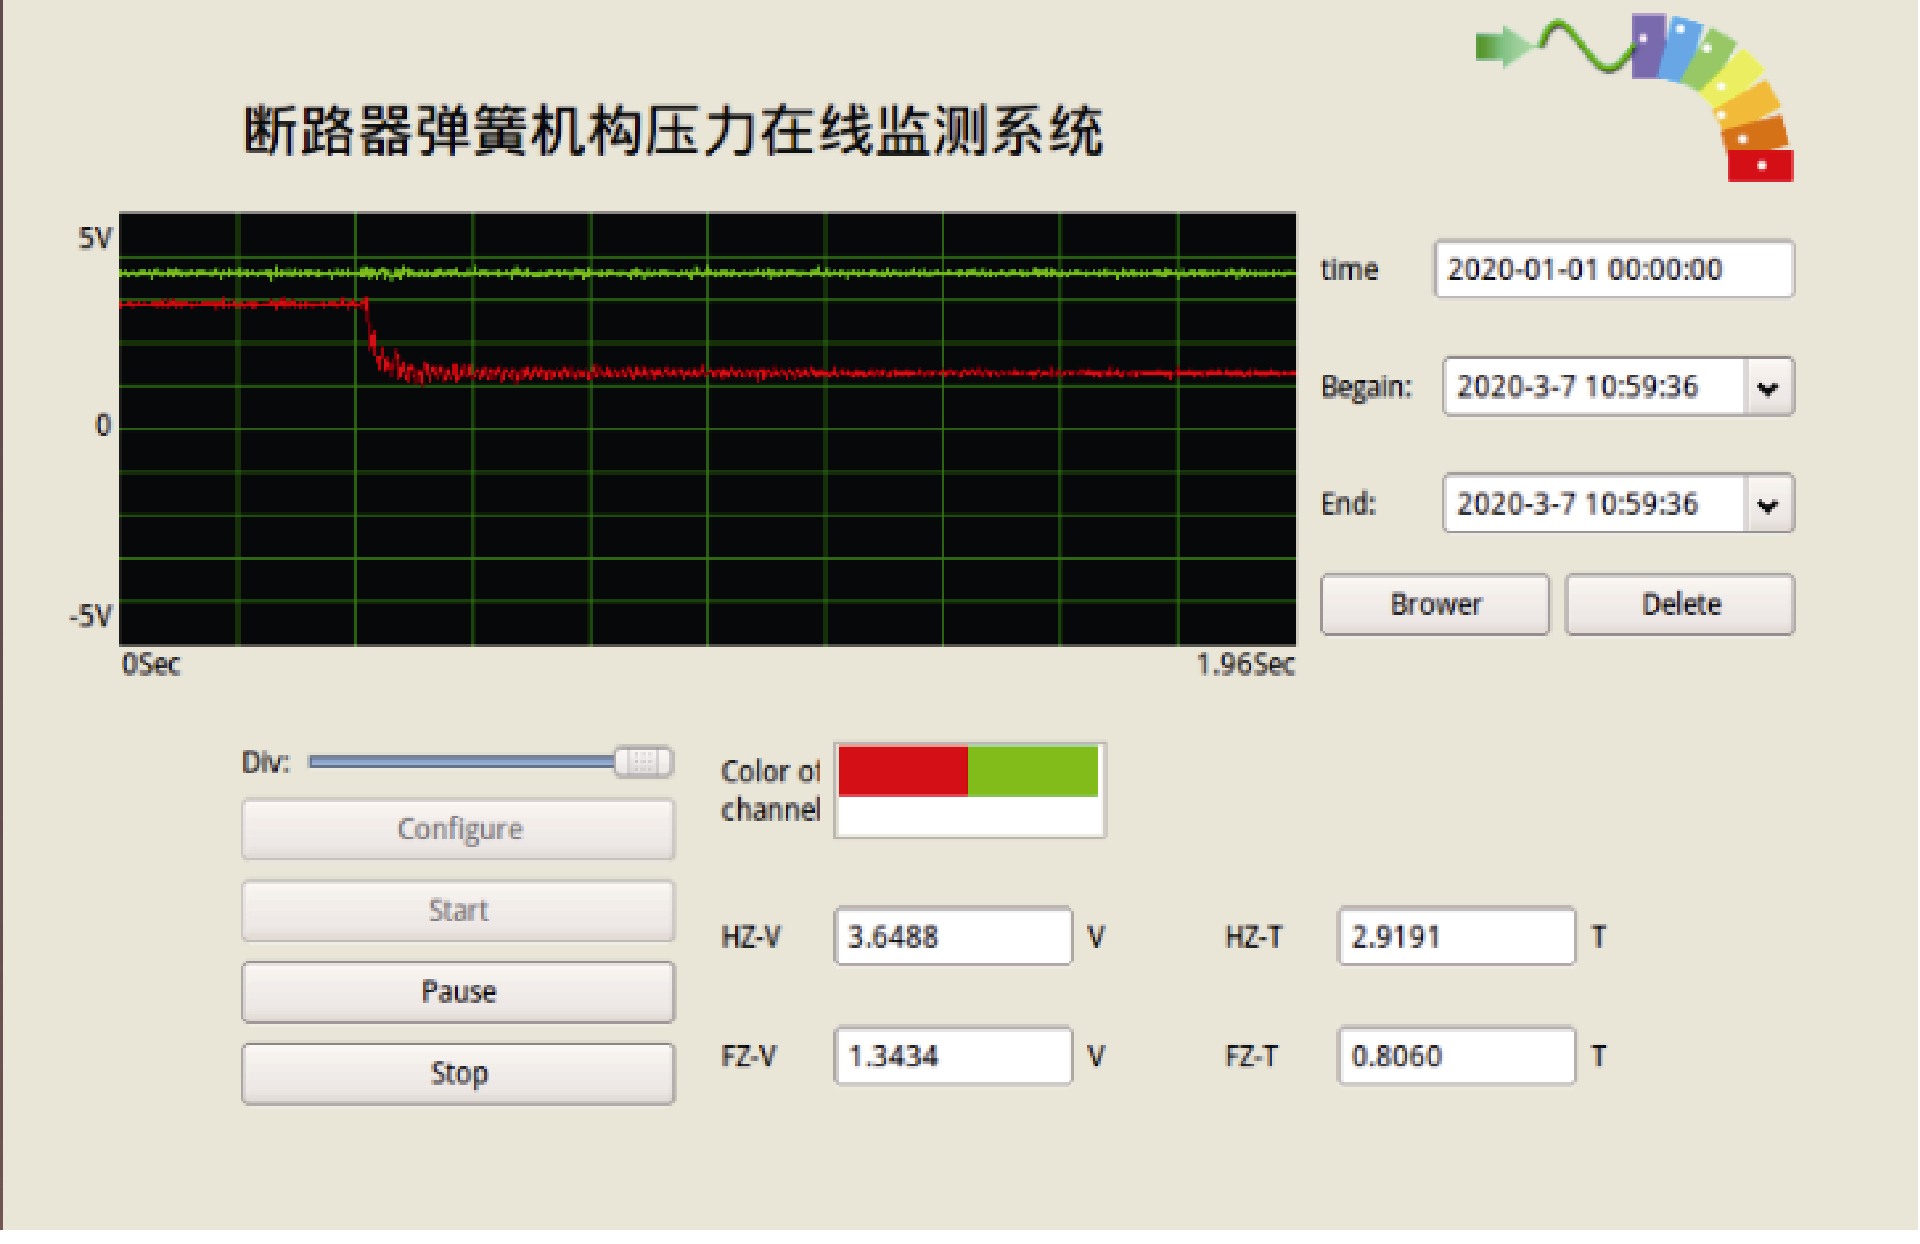Click the grayed-out Start button
The width and height of the screenshot is (1920, 1244).
[x=458, y=910]
